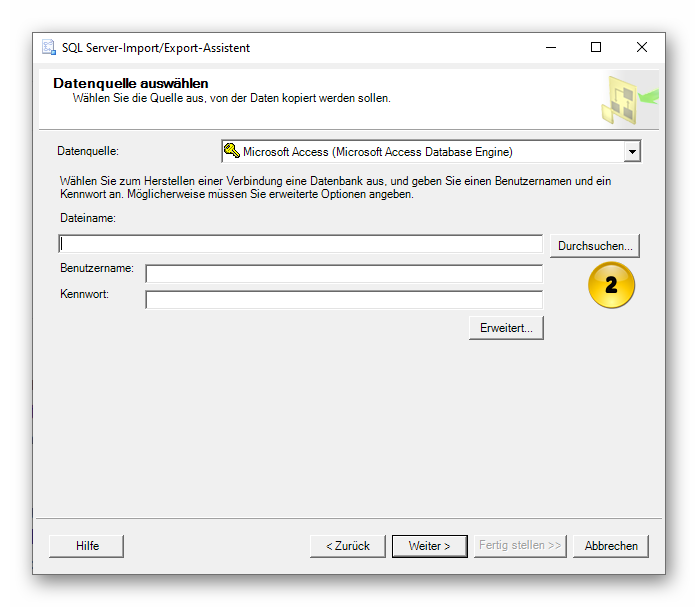Select the Microsoft Access data source text

point(377,152)
